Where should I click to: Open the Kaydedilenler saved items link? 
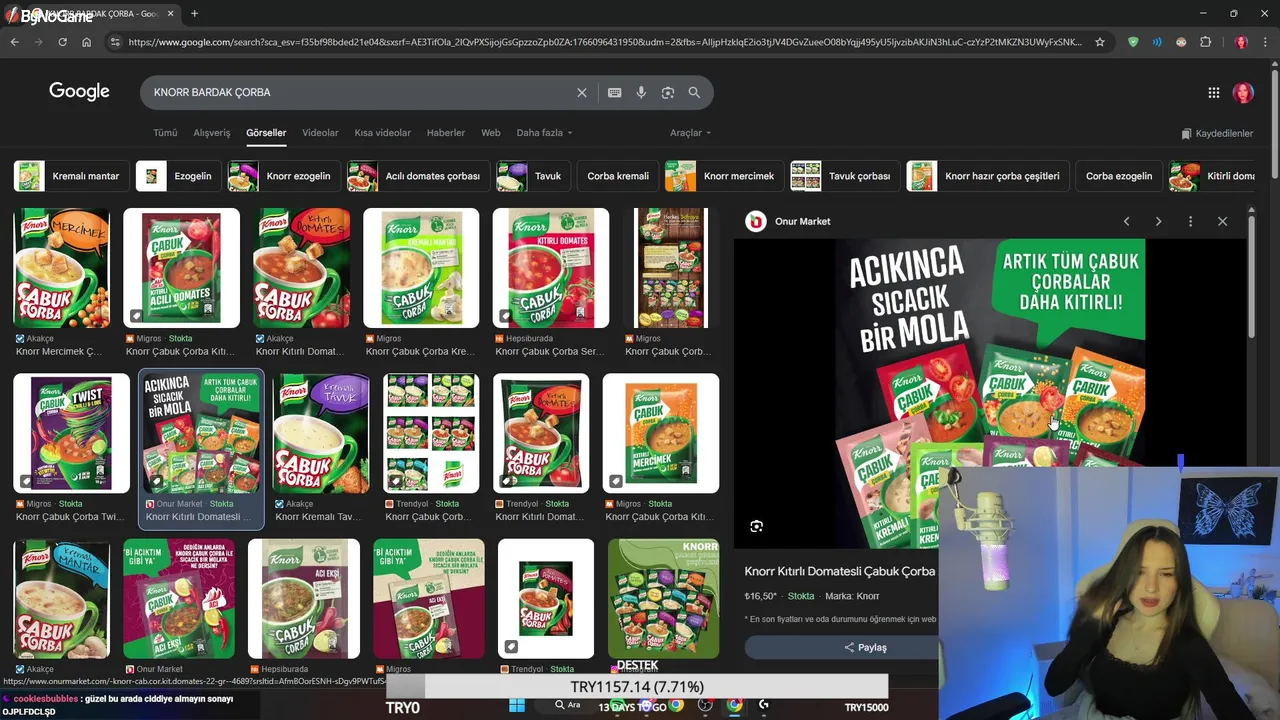click(1217, 133)
